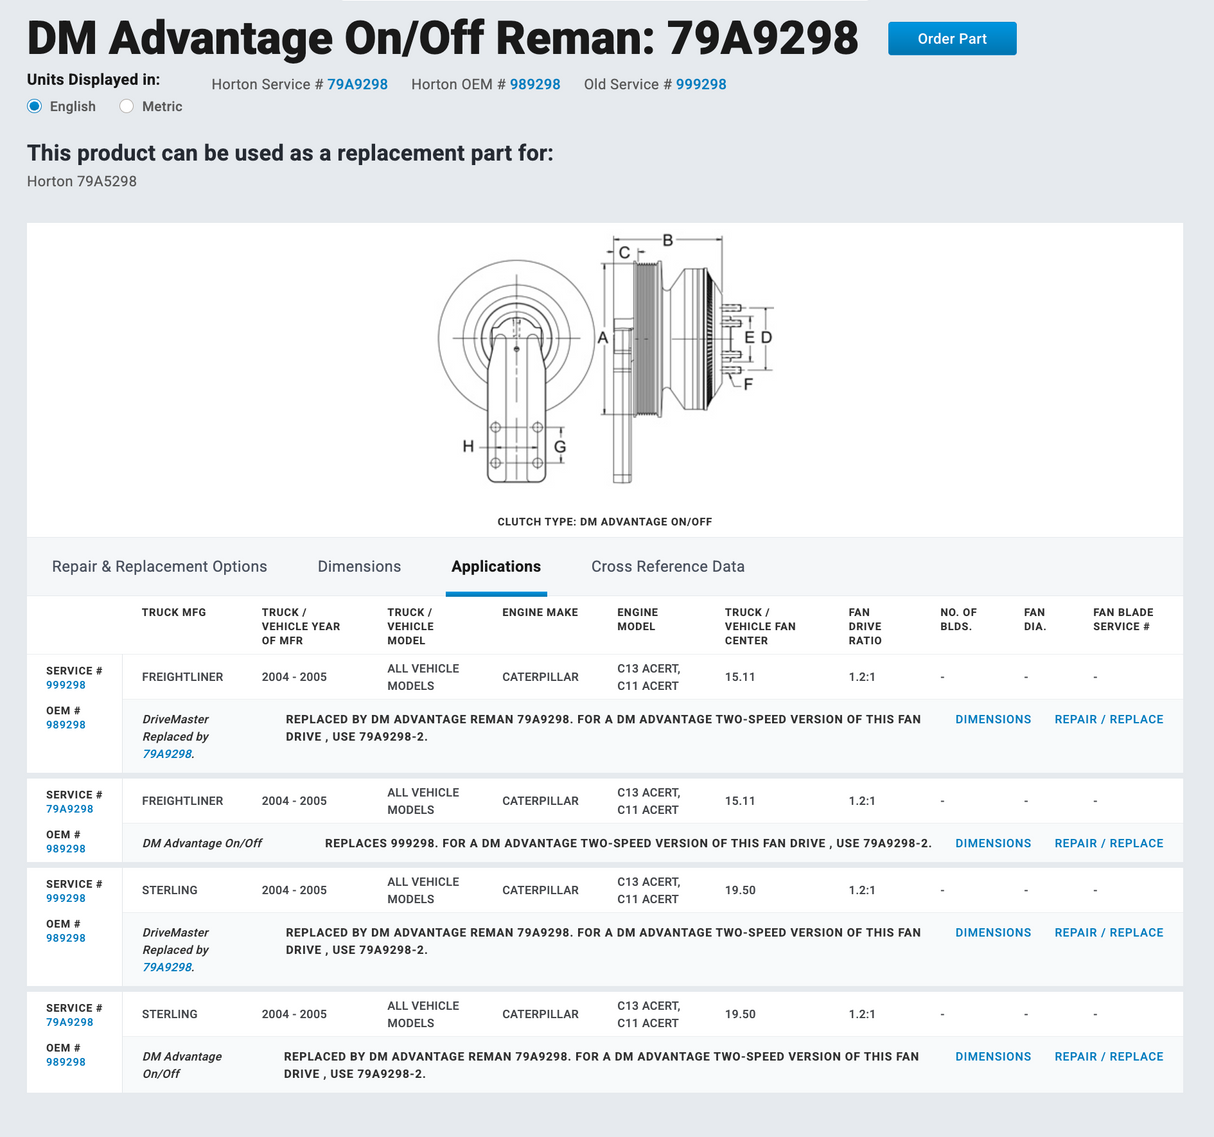Open Horton OEM # 989298 link

(535, 85)
